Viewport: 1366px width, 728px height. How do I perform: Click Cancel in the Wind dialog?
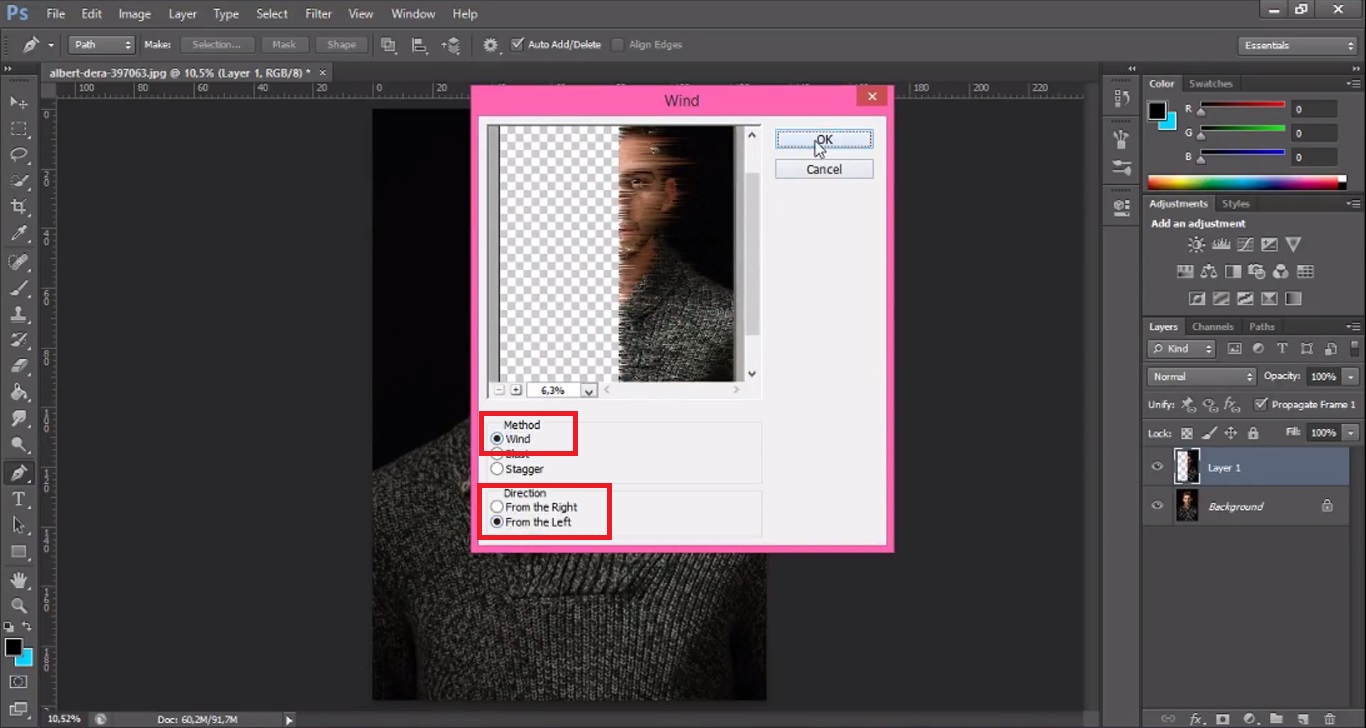click(x=823, y=169)
